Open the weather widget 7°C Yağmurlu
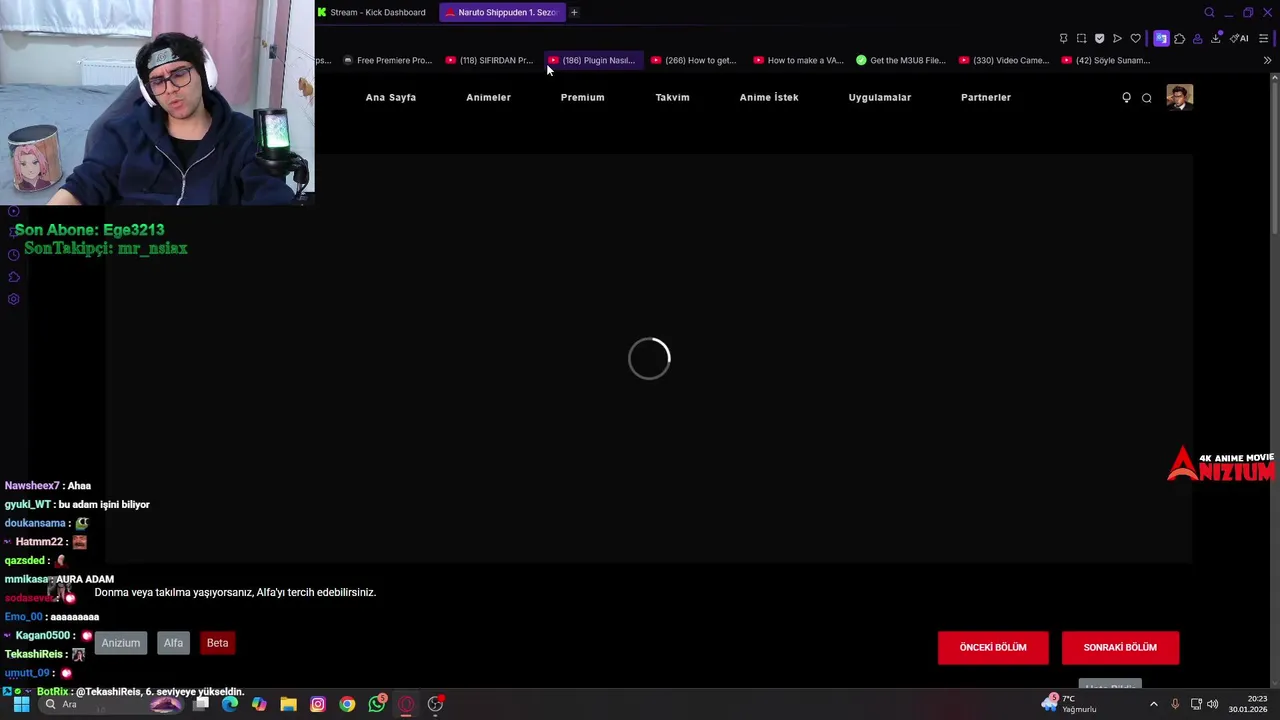The image size is (1280, 720). 1070,704
